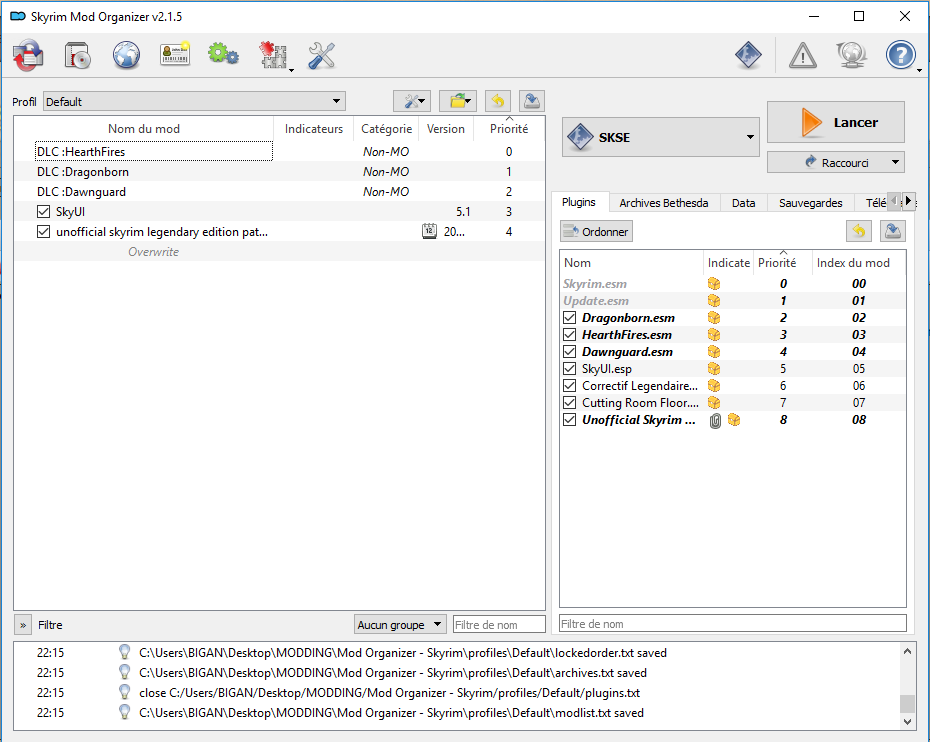
Task: Restore plugin list backup arrow icon
Action: pyautogui.click(x=859, y=231)
